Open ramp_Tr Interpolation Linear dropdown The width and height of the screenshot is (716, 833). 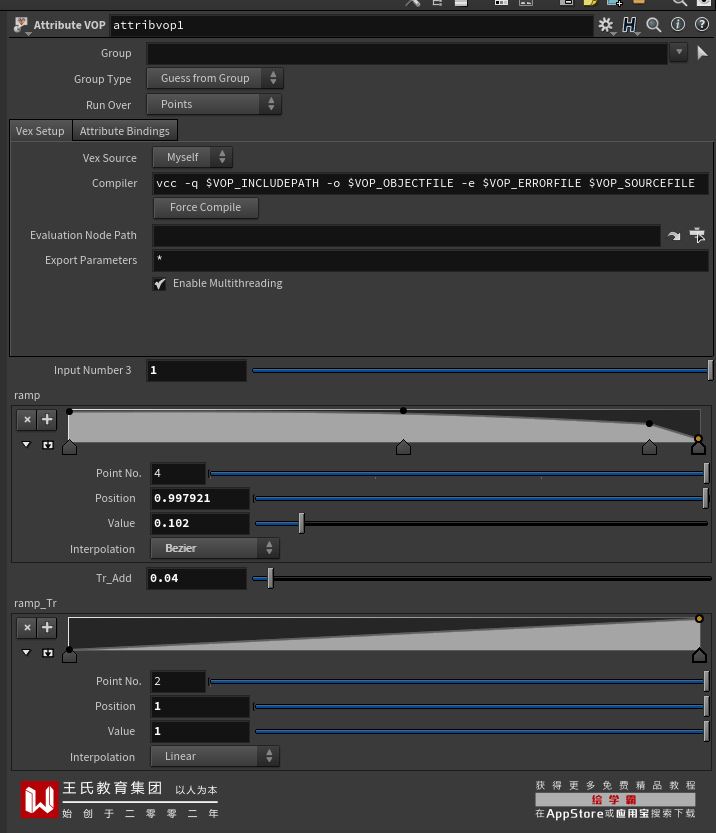point(215,756)
